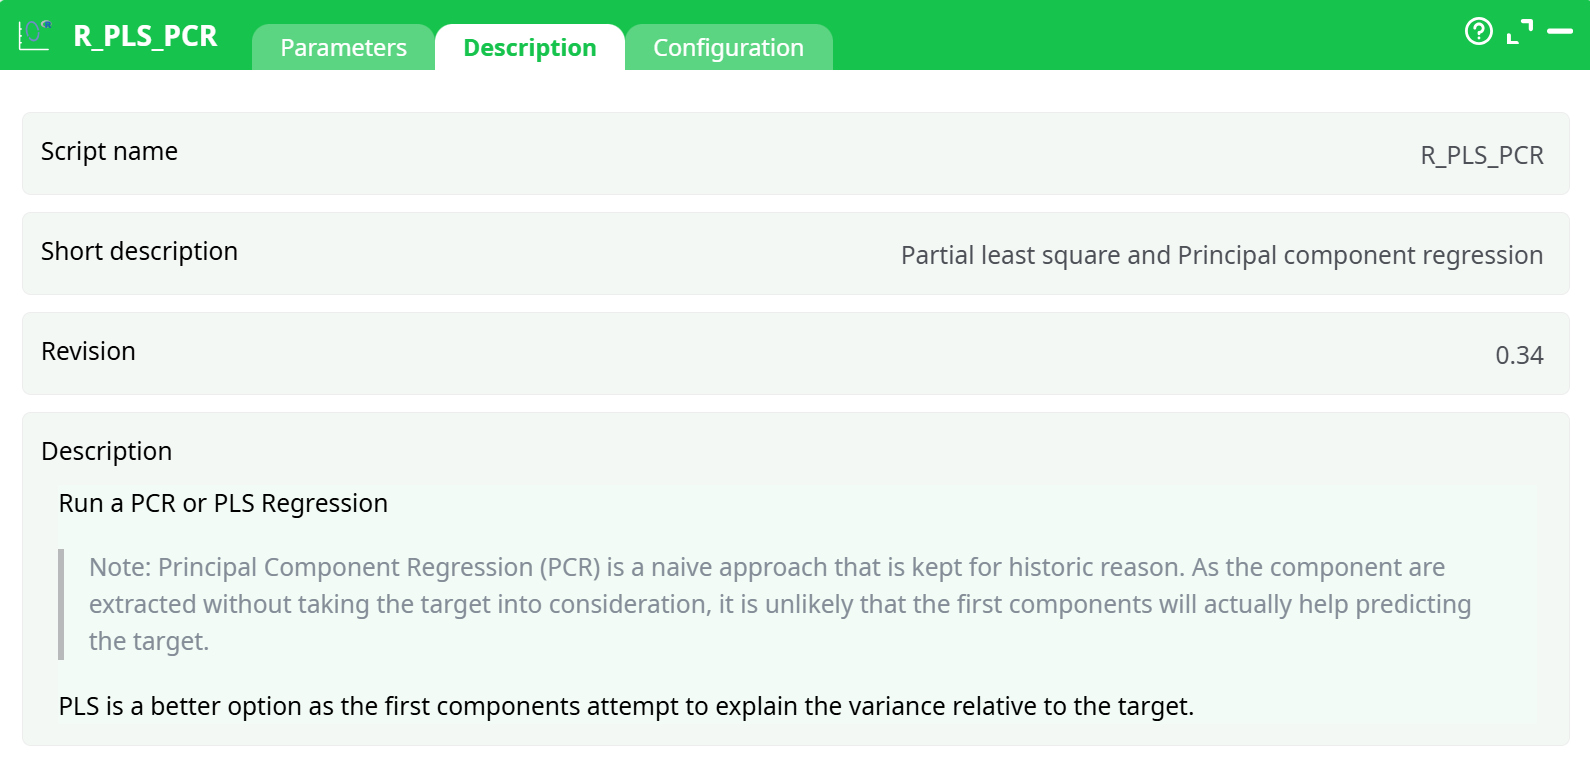Image resolution: width=1590 pixels, height=767 pixels.
Task: Select the Description tab
Action: pyautogui.click(x=530, y=48)
